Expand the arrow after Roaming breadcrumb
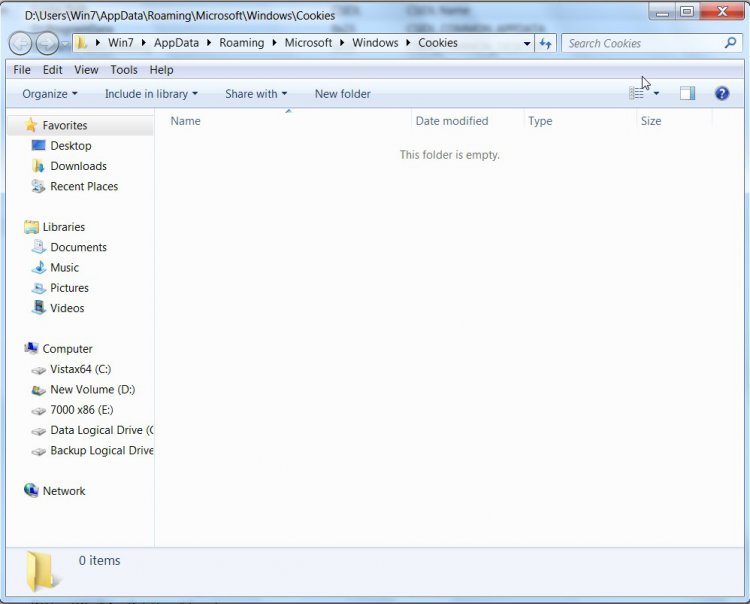This screenshot has height=604, width=750. (274, 43)
